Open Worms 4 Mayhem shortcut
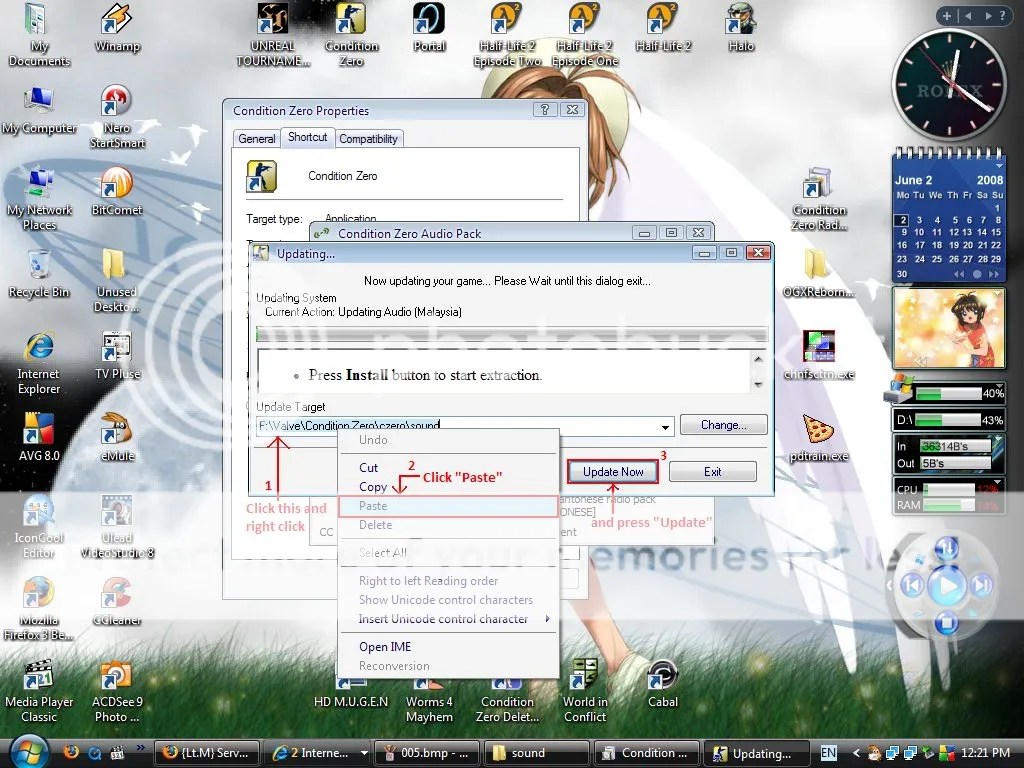Screen dimensions: 1024x768 tap(429, 699)
